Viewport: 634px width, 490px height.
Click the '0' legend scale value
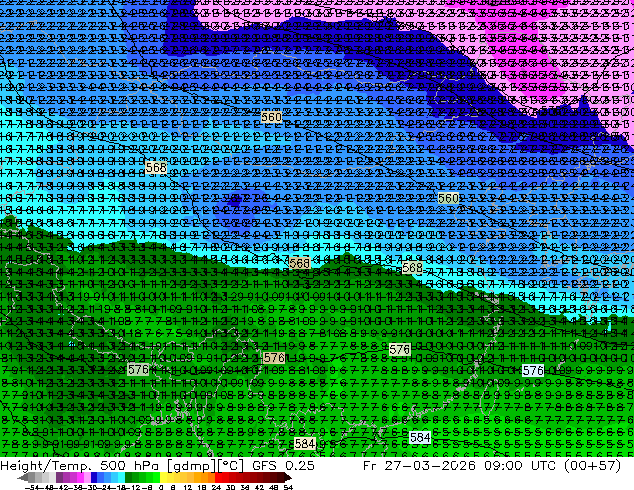click(161, 487)
